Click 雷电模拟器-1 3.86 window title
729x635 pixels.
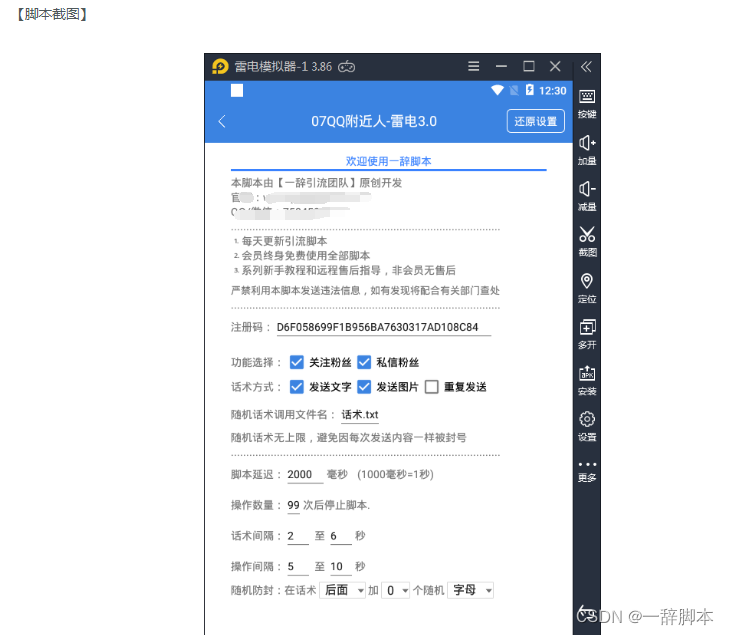click(x=283, y=67)
